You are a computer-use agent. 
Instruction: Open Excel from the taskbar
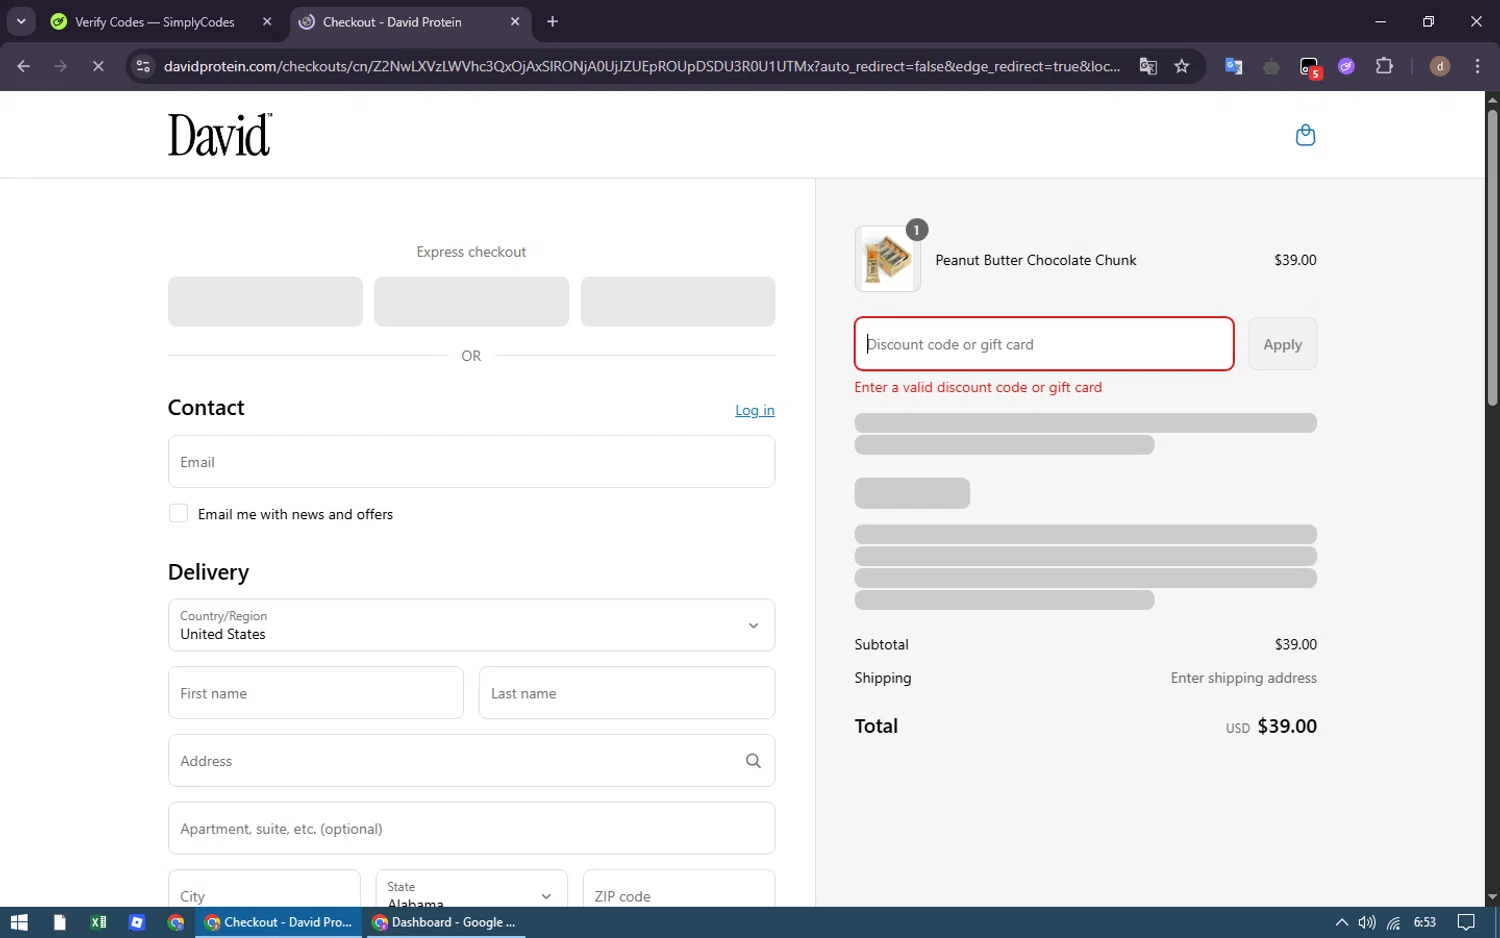pyautogui.click(x=98, y=922)
